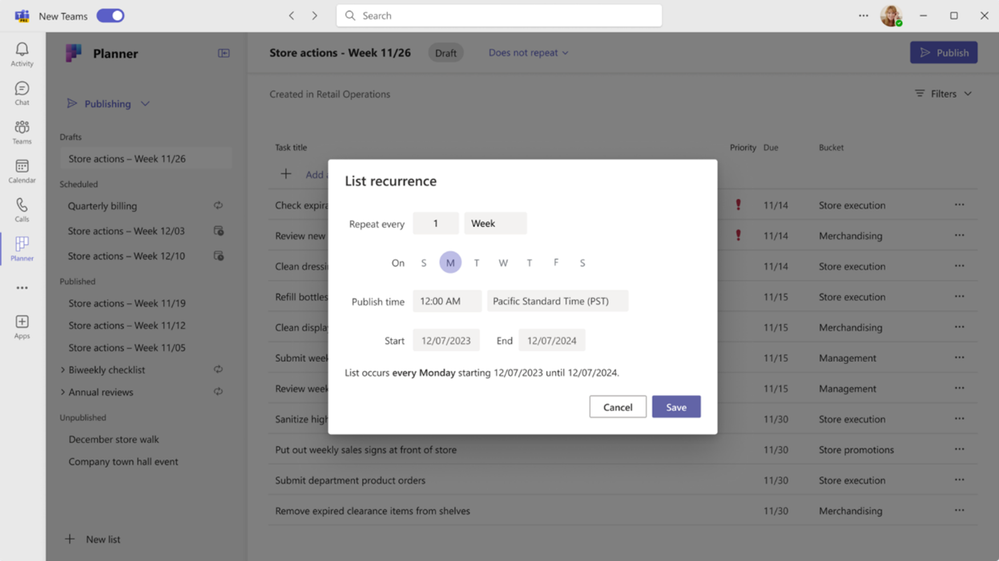This screenshot has height=561, width=999.
Task: Open the 12:00 AM publish time dropdown
Action: [x=447, y=301]
